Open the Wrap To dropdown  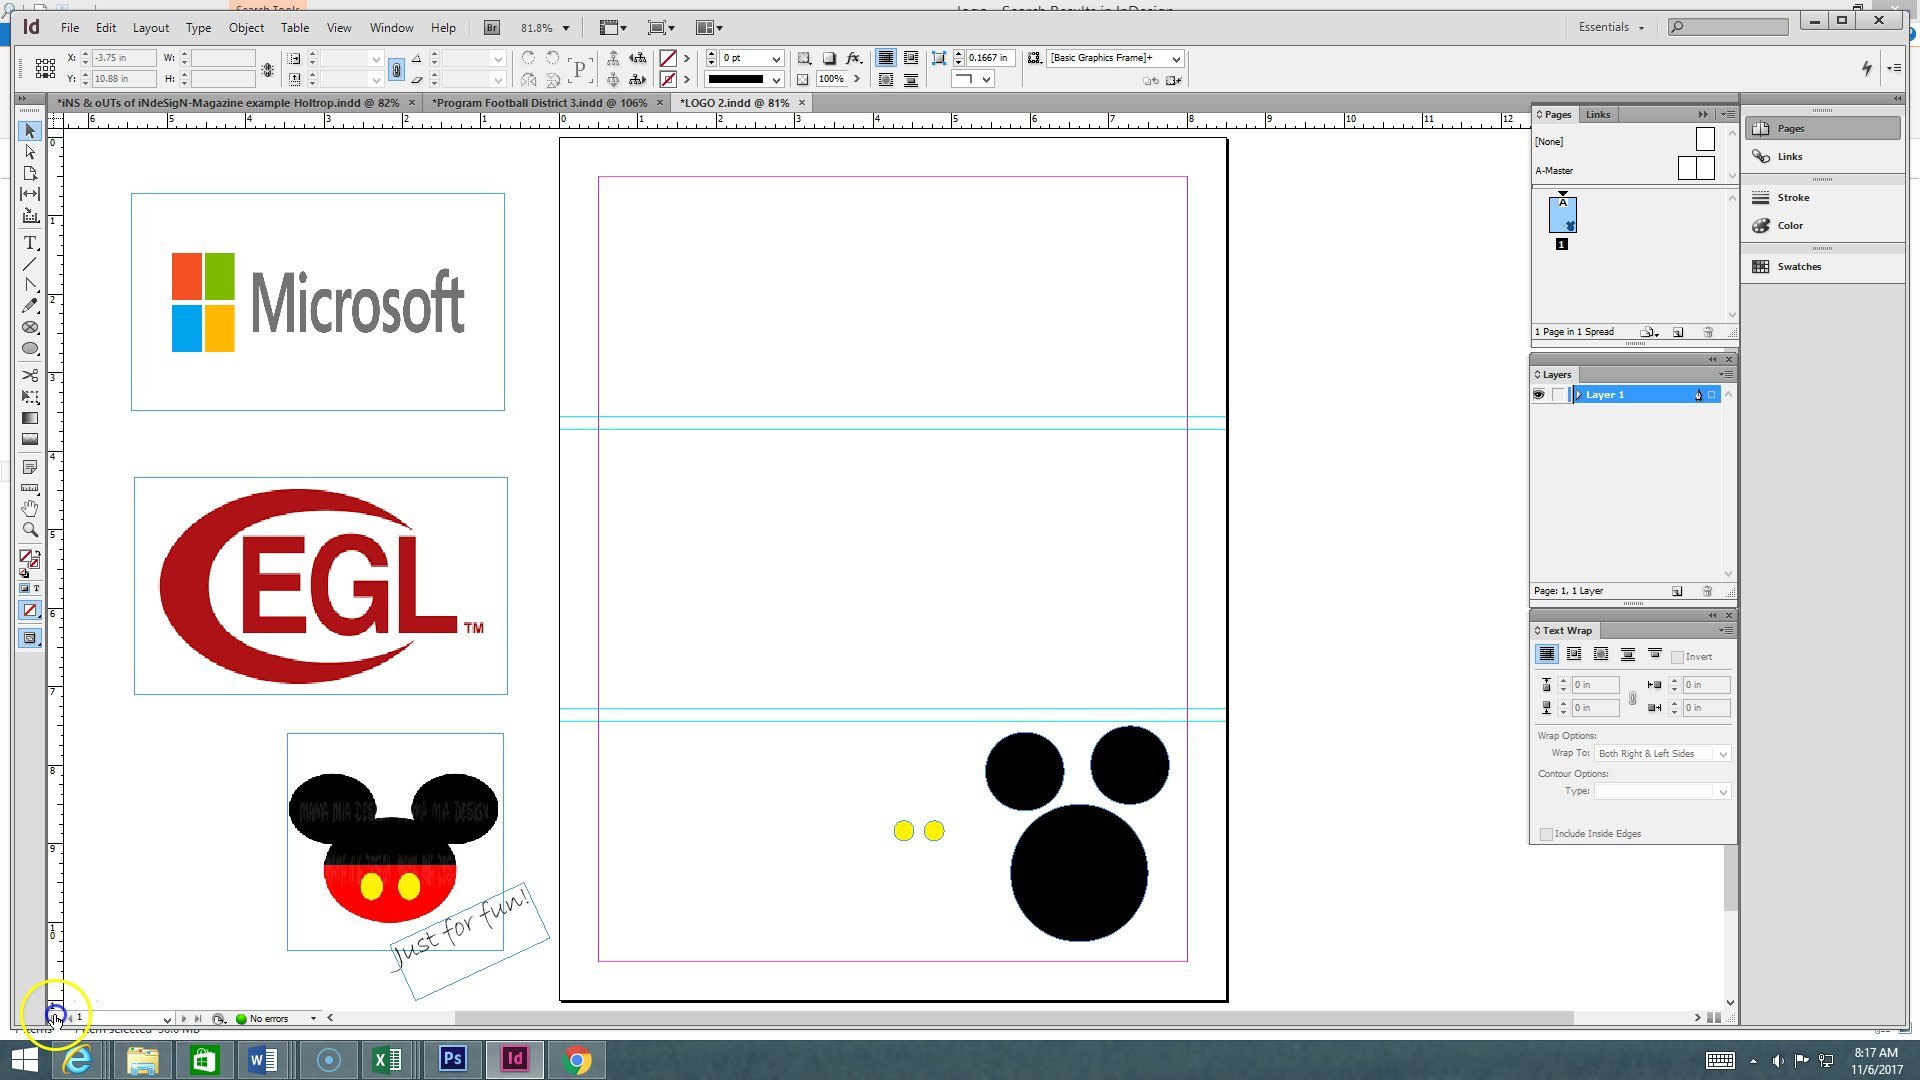click(x=1722, y=753)
